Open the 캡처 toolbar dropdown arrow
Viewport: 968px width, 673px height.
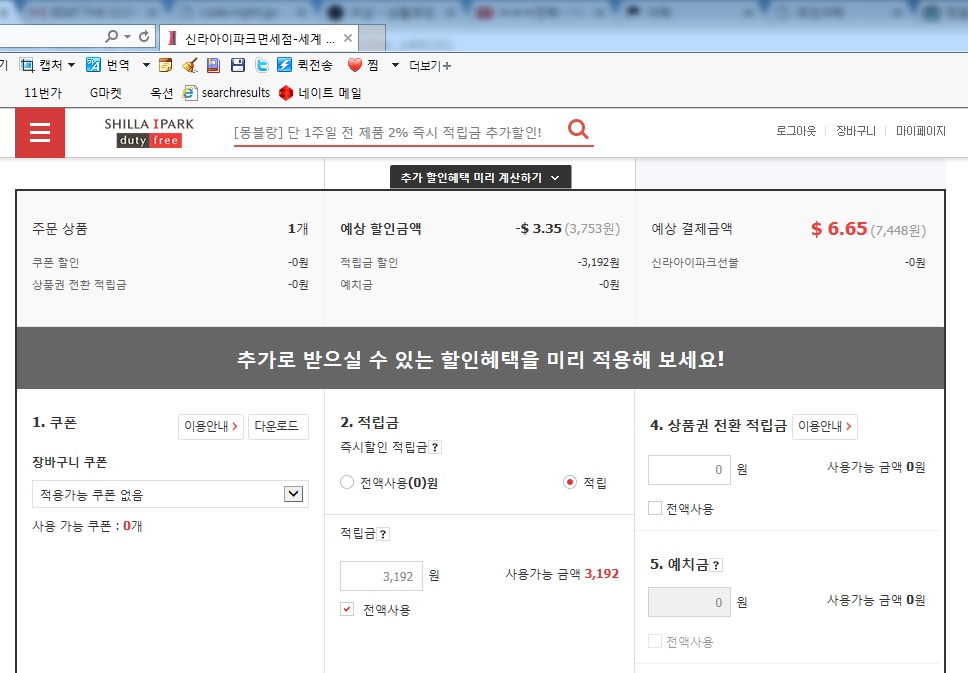pos(71,65)
